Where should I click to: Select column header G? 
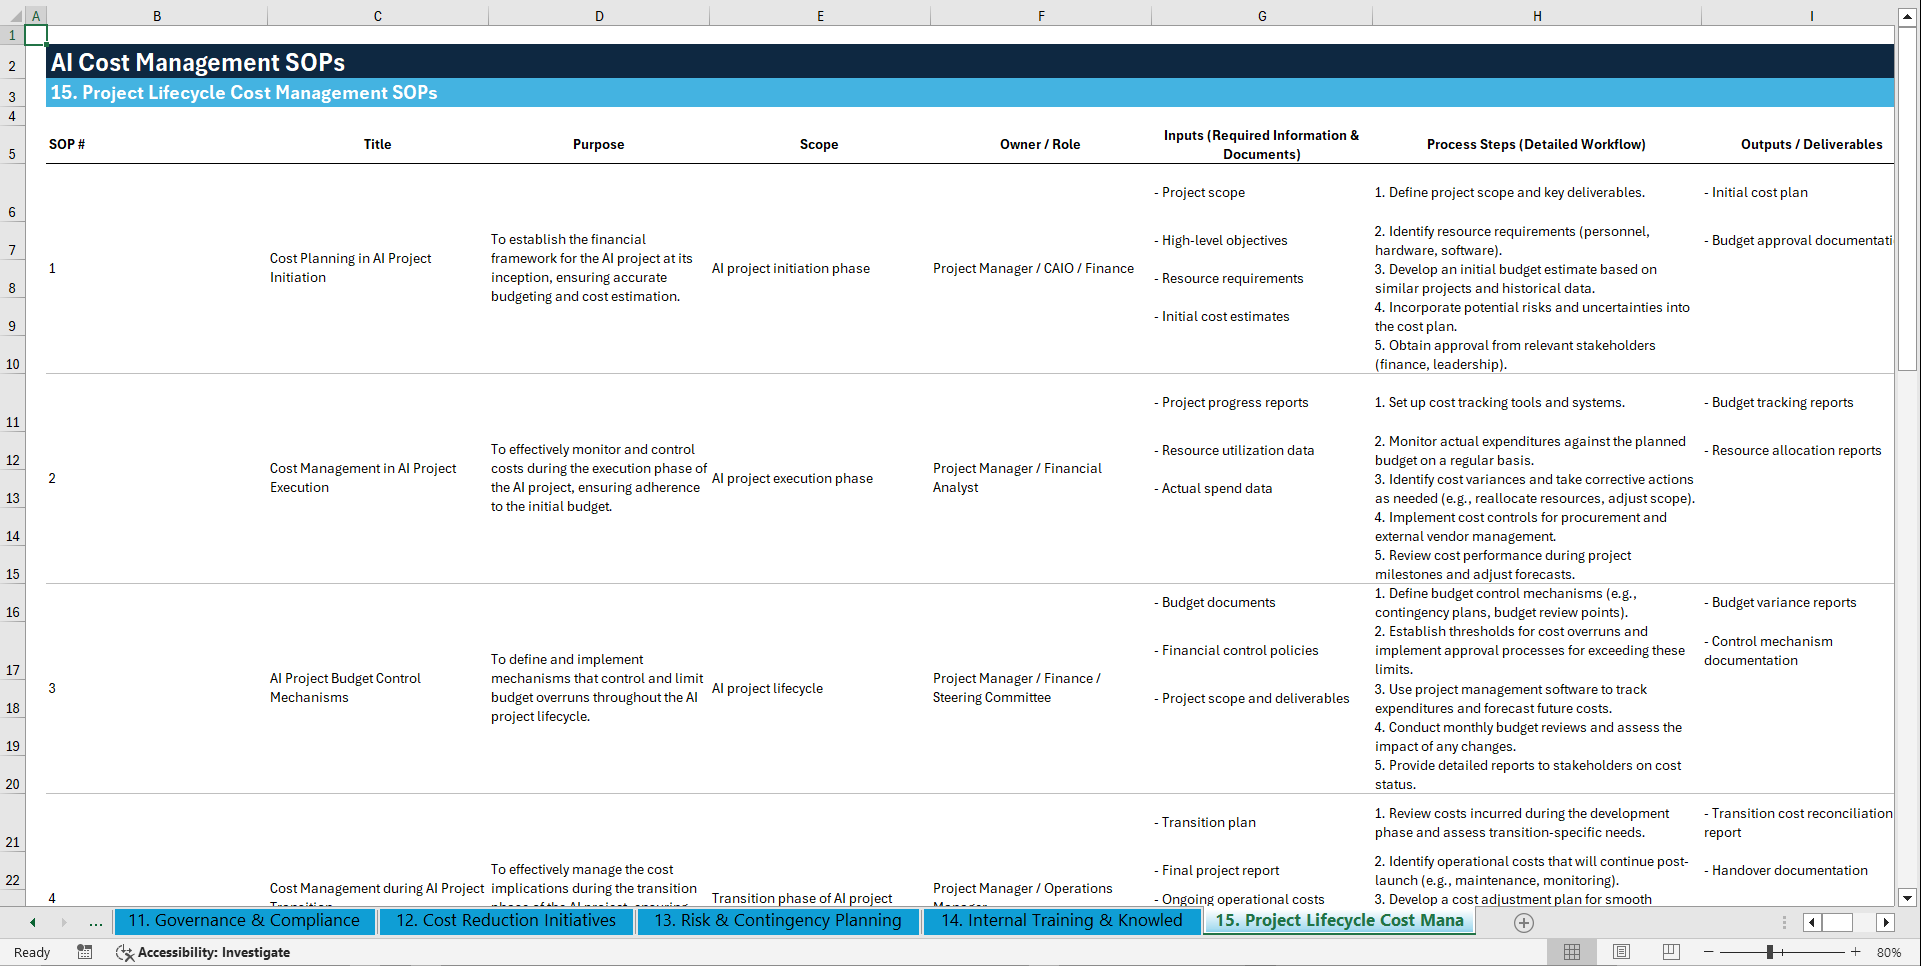1262,15
